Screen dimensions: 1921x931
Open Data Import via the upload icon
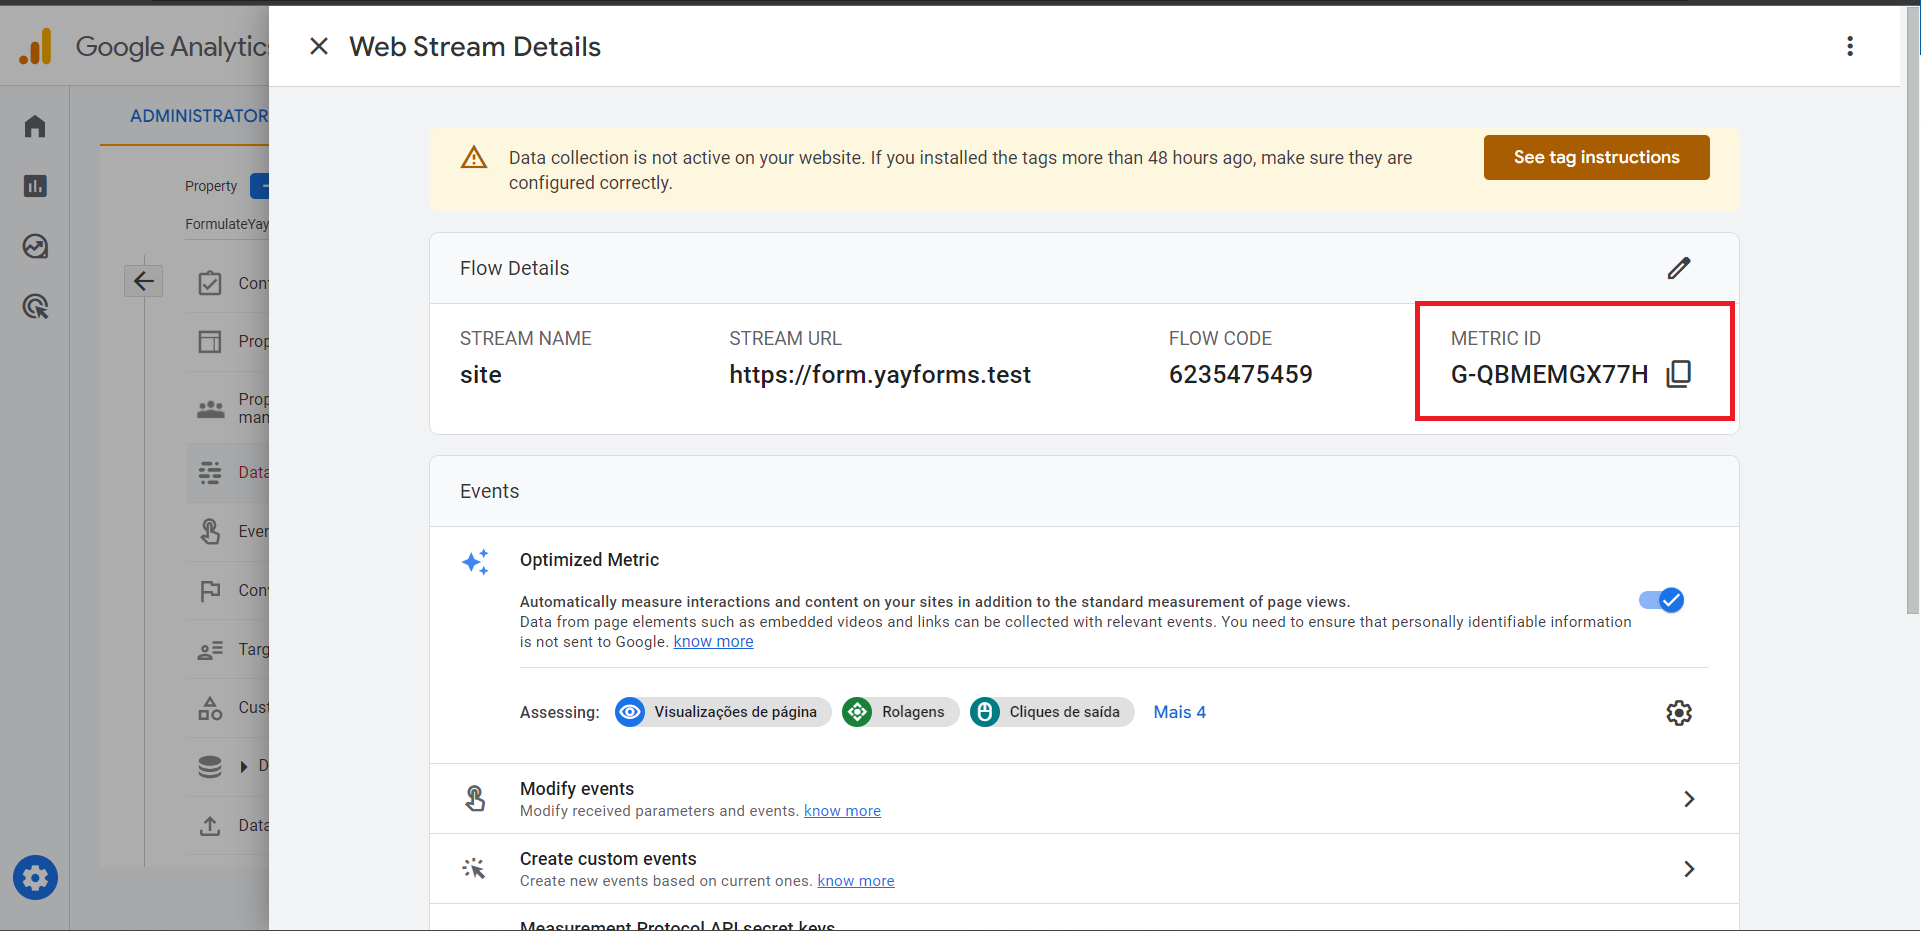click(210, 825)
